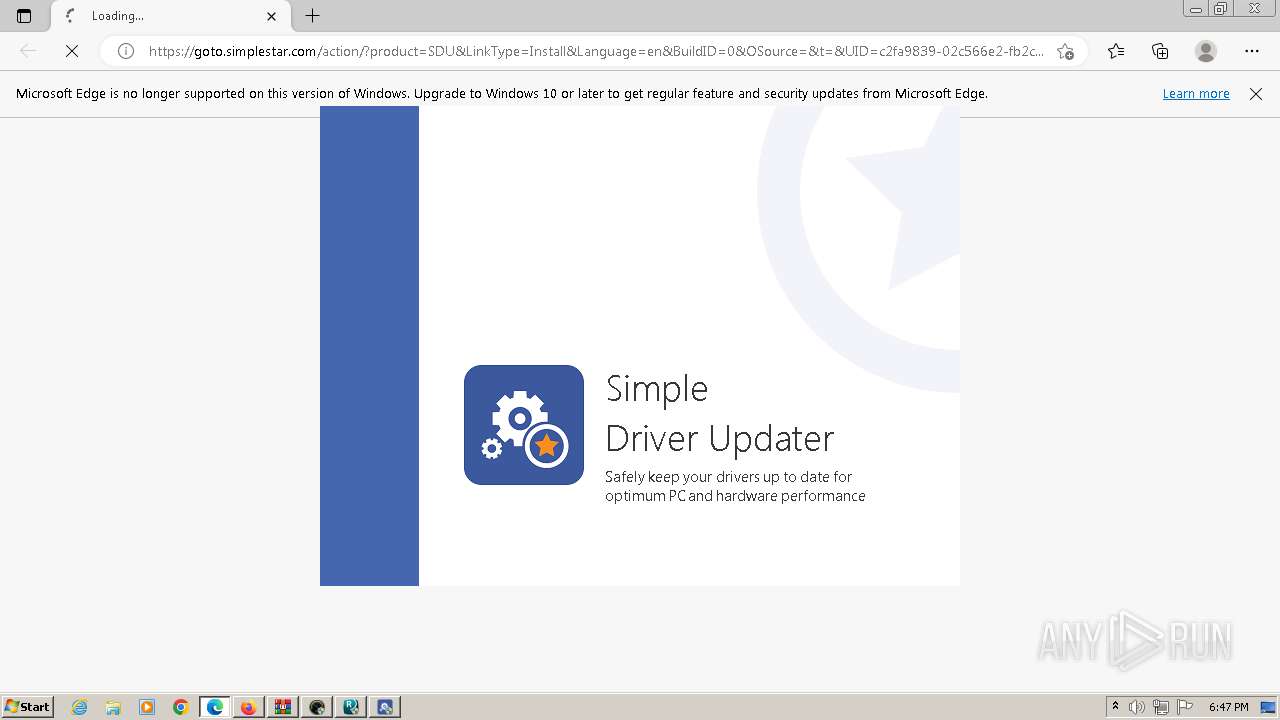Open WinRAR from the taskbar
This screenshot has width=1280, height=720.
pos(283,707)
